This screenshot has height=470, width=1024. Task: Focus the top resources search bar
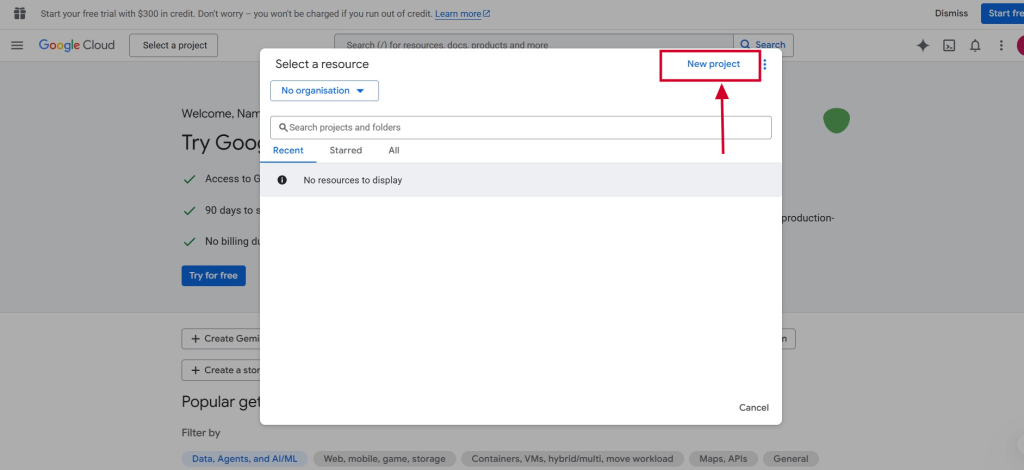534,45
